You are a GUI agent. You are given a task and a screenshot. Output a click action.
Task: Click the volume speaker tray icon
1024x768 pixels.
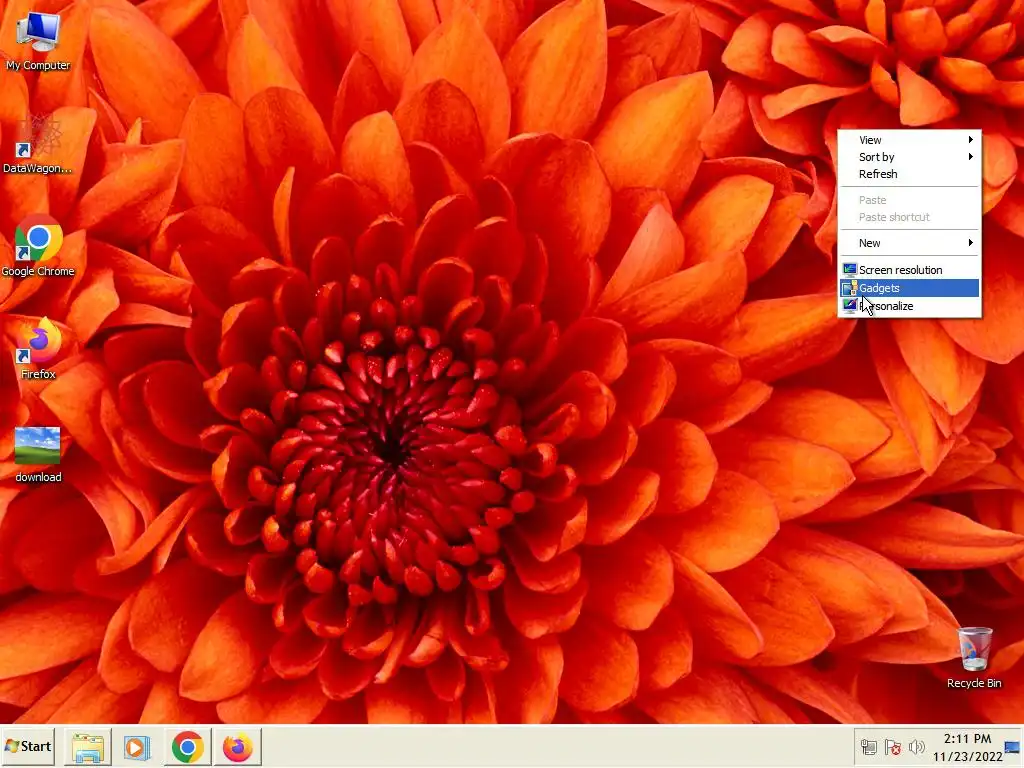click(x=917, y=747)
